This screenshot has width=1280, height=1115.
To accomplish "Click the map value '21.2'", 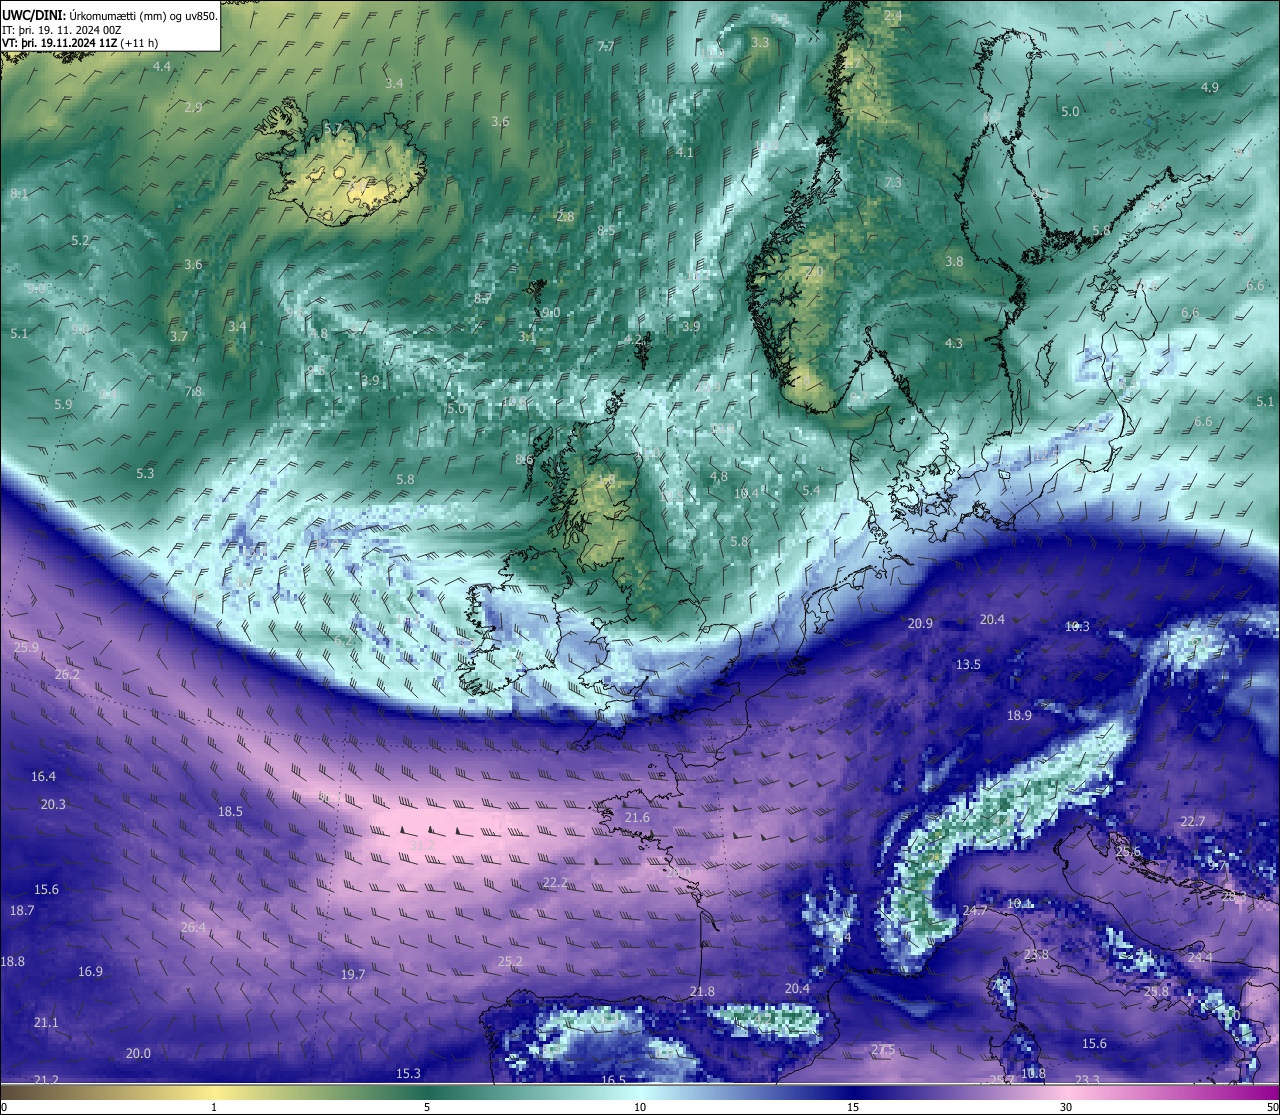I will click(46, 1080).
